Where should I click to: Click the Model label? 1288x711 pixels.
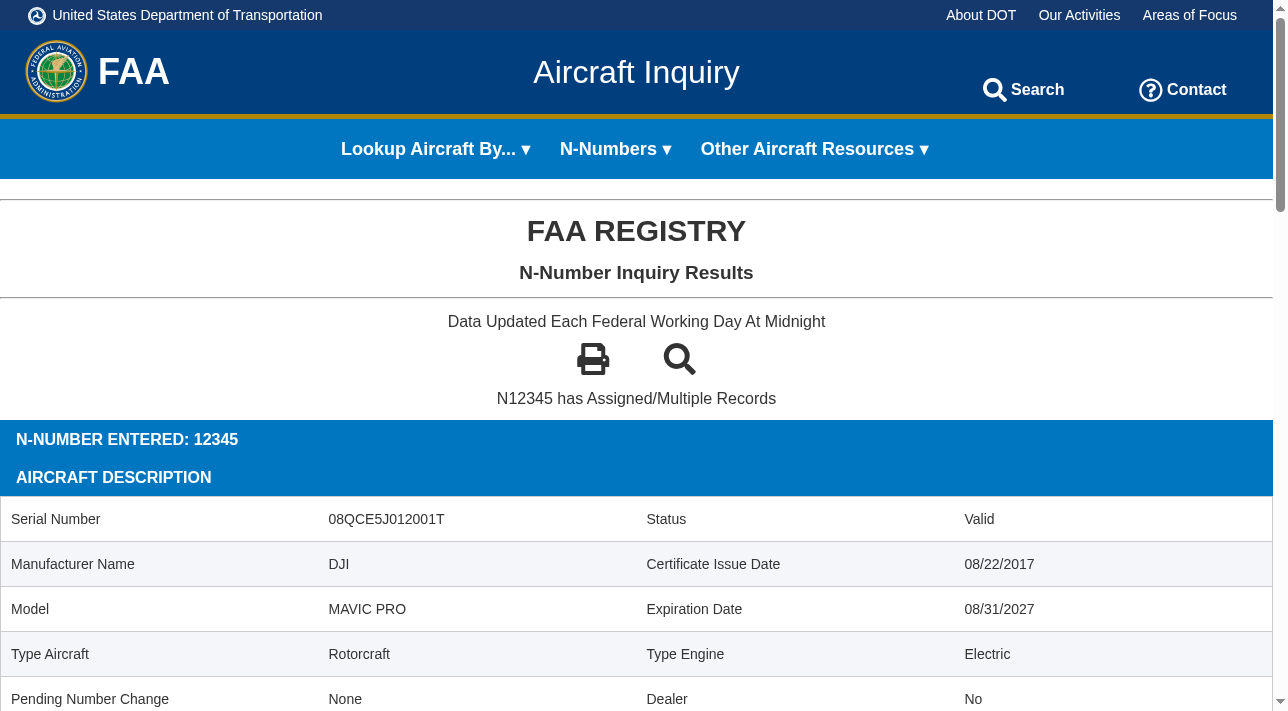30,609
